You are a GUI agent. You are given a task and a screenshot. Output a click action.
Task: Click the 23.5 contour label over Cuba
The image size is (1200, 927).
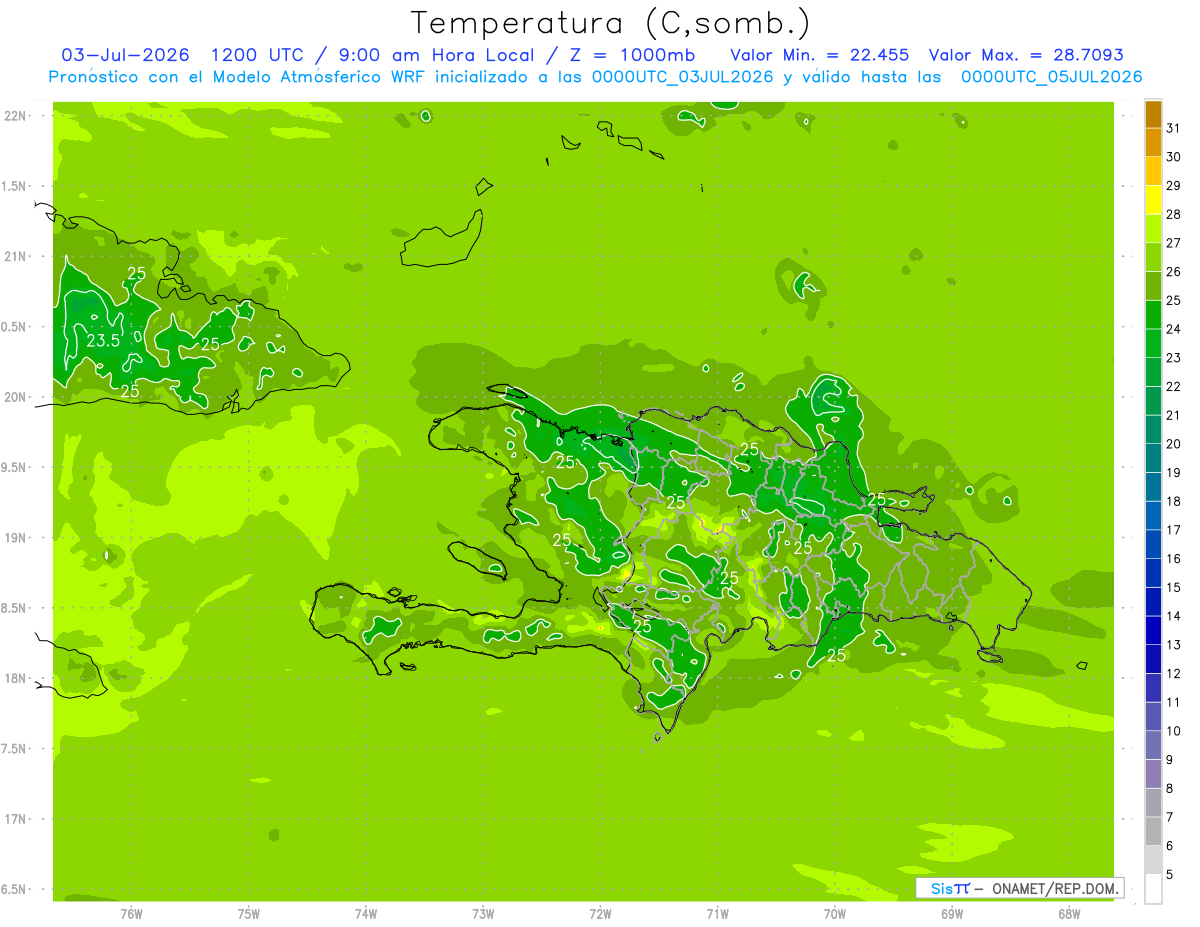103,341
